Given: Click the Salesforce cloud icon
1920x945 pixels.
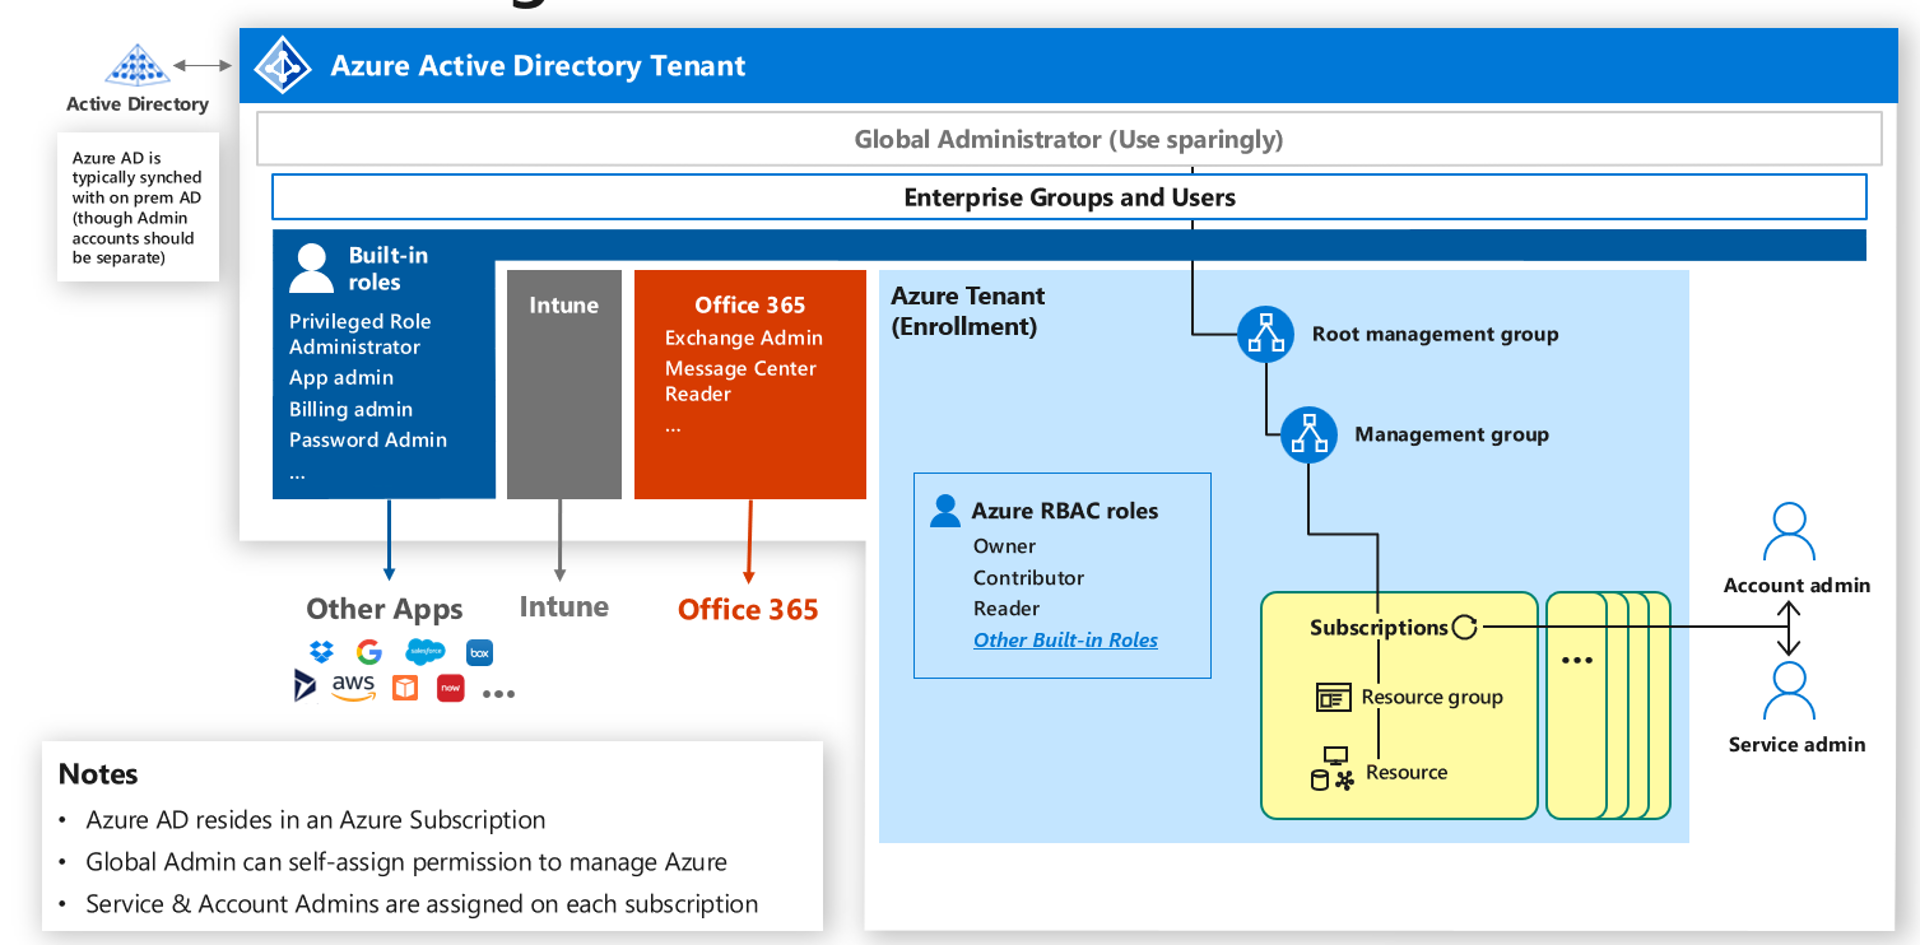Looking at the screenshot, I should (x=425, y=652).
